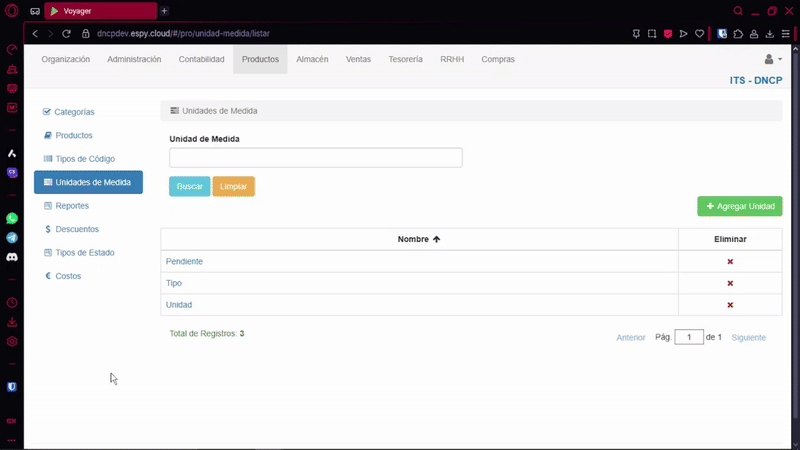Open the extensions cube icon
The width and height of the screenshot is (800, 450).
pos(738,34)
